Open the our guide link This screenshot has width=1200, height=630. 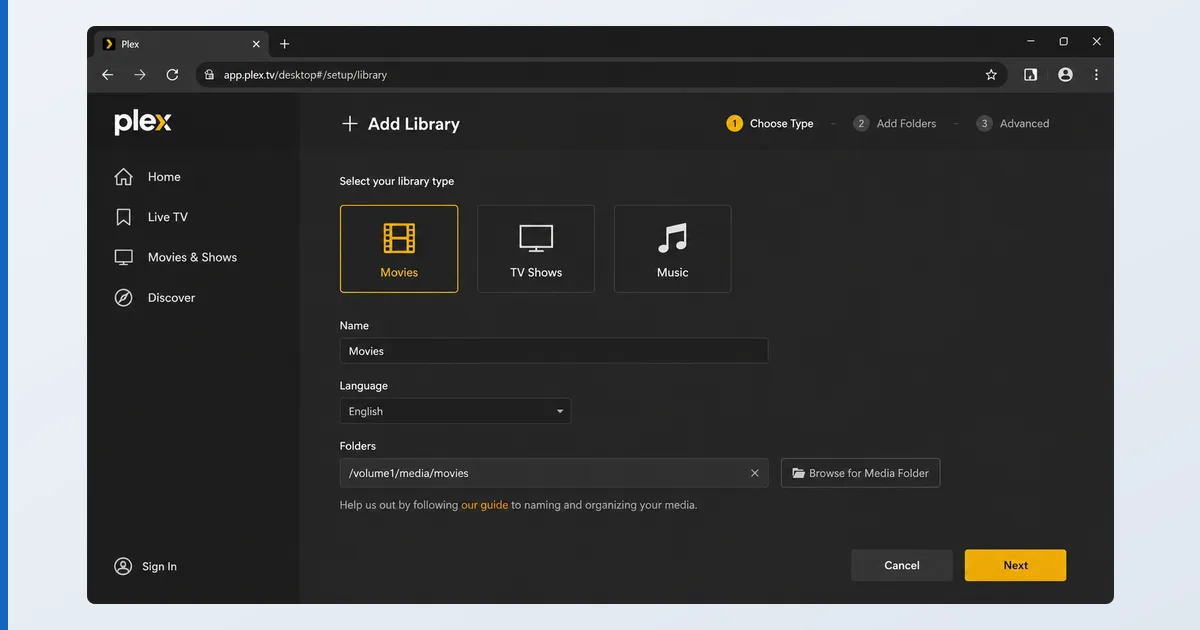point(485,505)
